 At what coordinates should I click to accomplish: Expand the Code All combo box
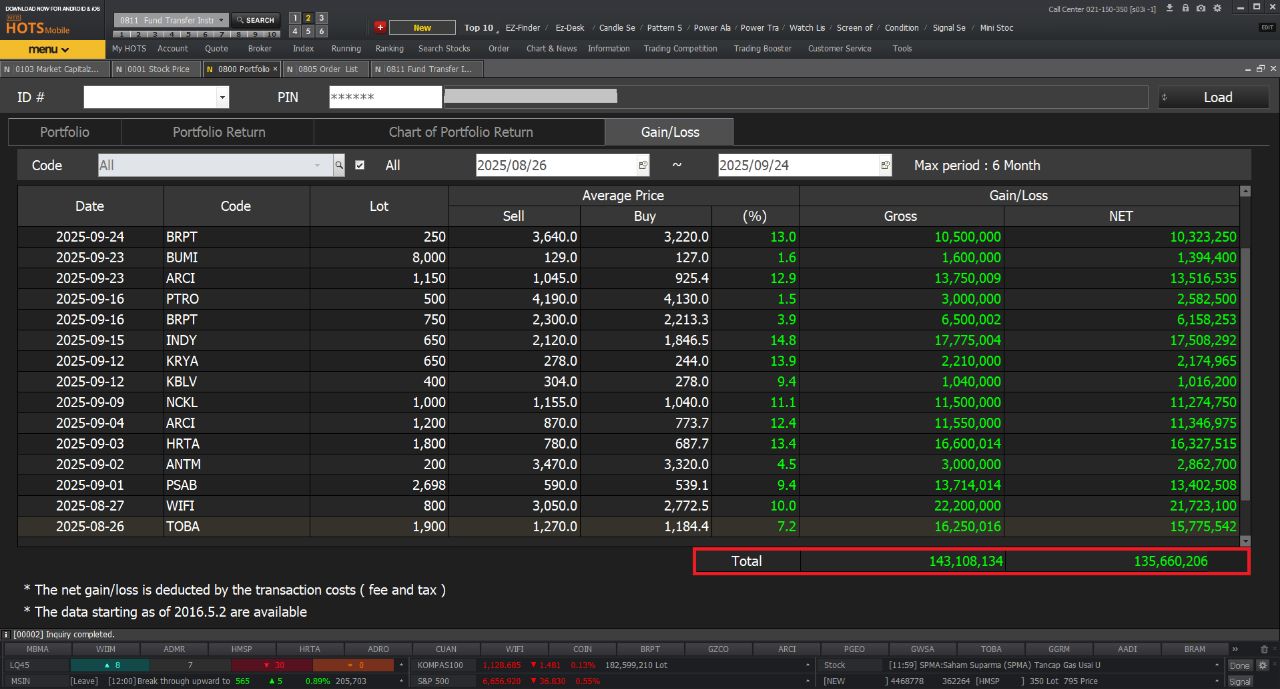[x=317, y=165]
